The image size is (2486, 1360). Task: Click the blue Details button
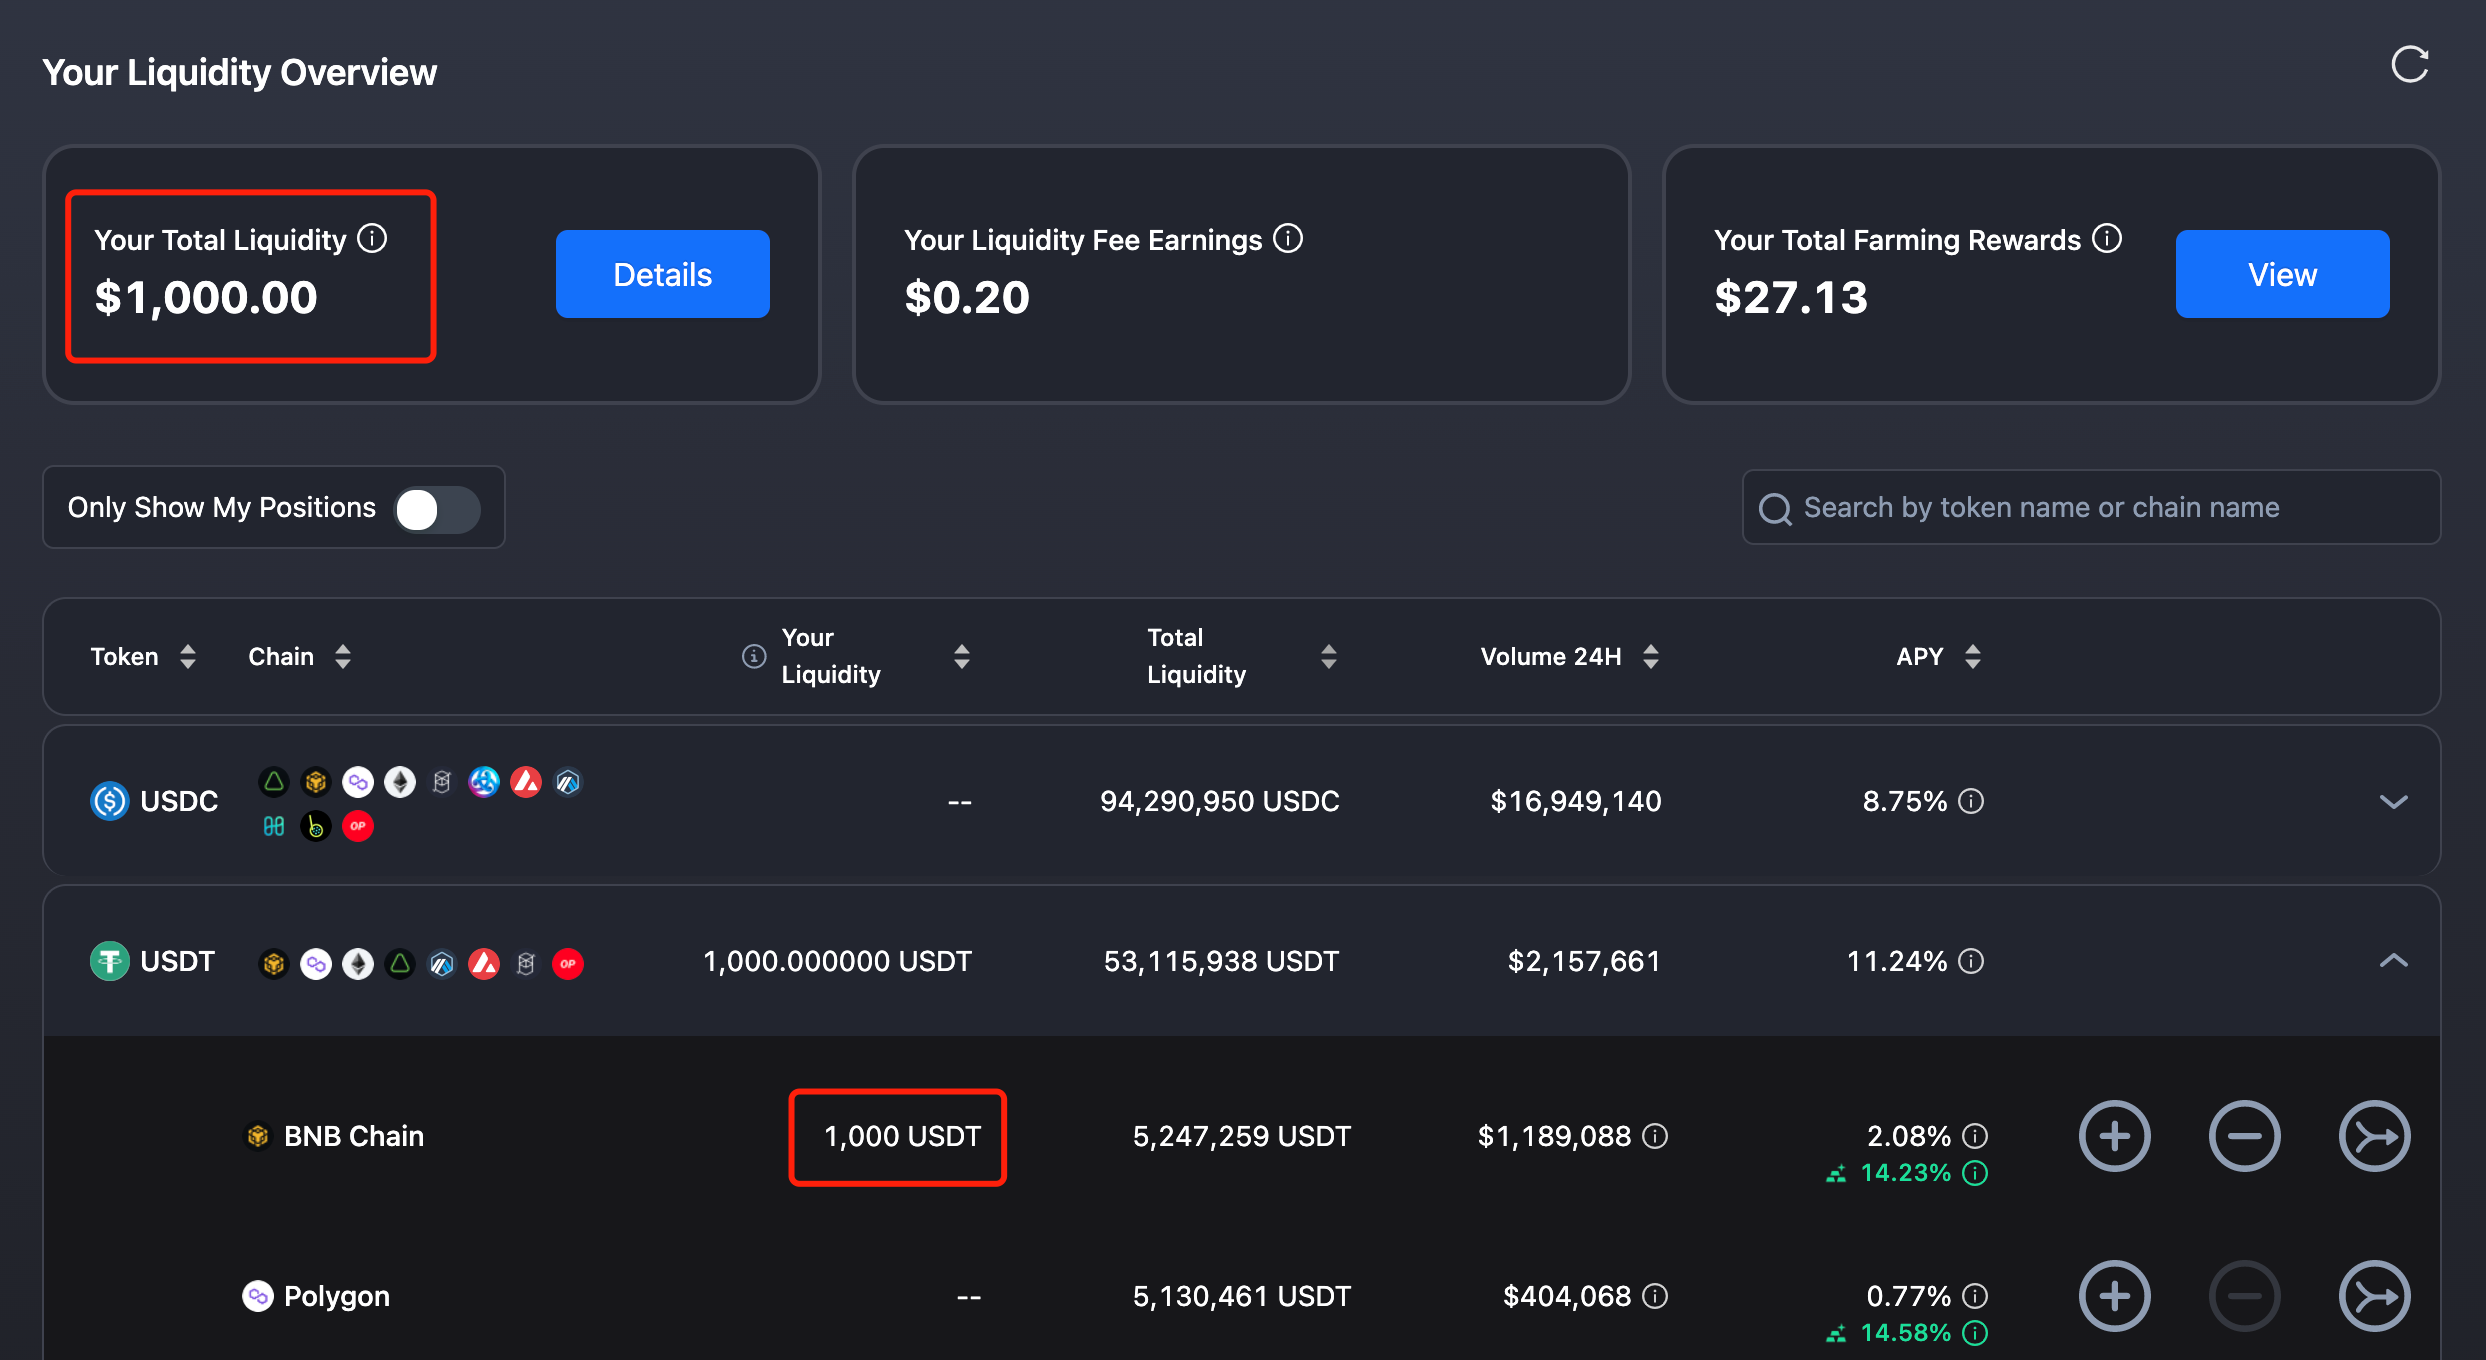662,274
